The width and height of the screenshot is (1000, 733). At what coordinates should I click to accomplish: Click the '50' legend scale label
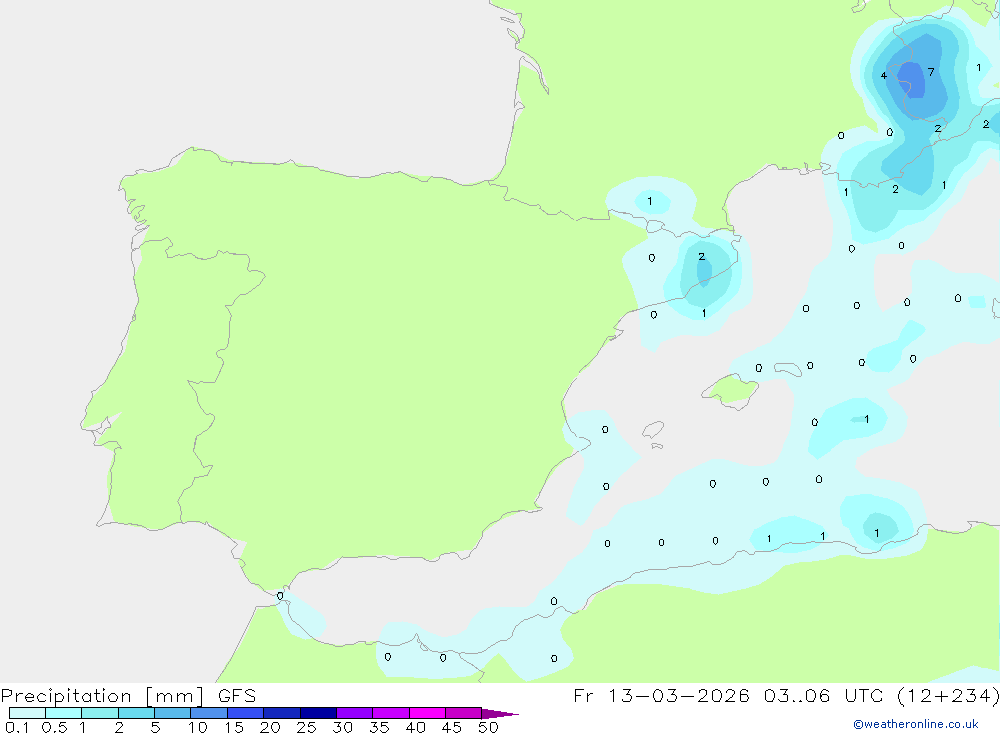tap(488, 727)
